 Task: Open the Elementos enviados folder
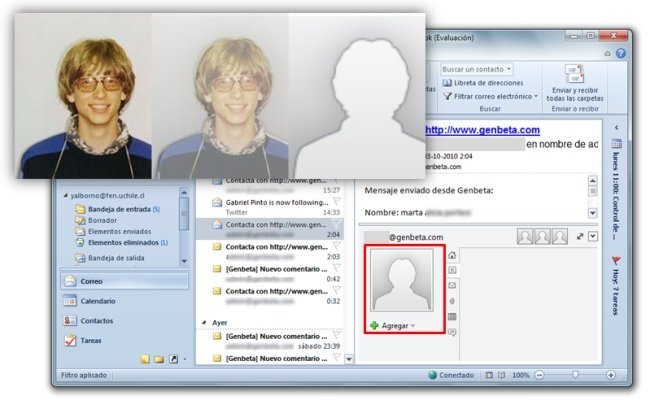point(114,231)
